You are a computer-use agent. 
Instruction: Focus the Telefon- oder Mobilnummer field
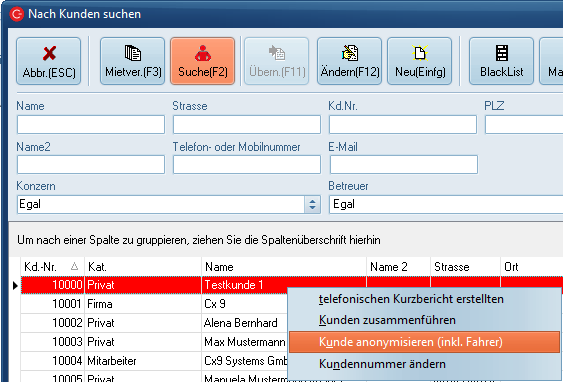tap(247, 165)
